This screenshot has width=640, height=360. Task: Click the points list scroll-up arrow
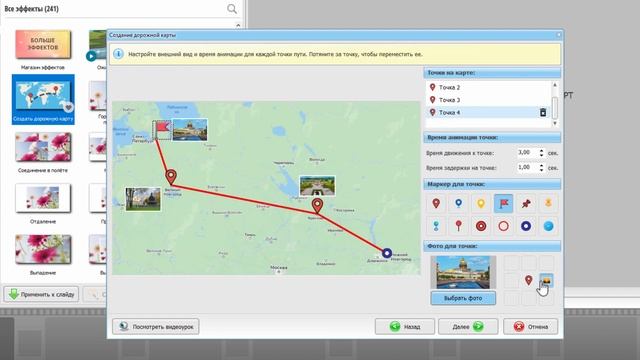coord(555,85)
